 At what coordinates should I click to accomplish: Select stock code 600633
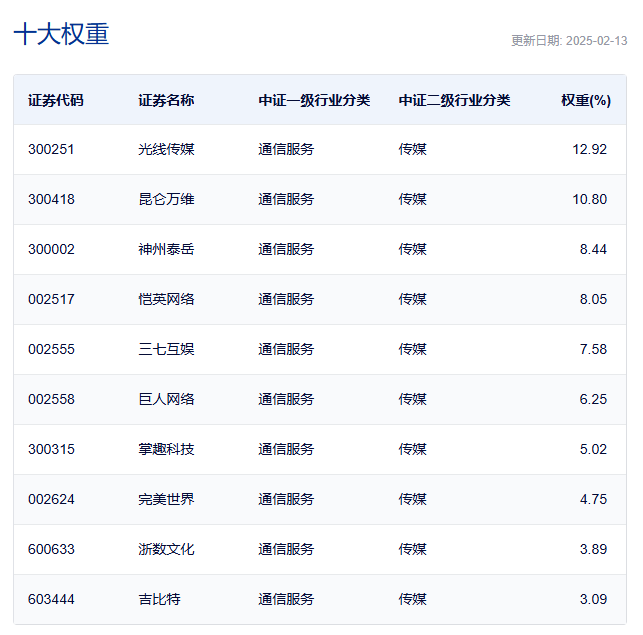tap(51, 550)
